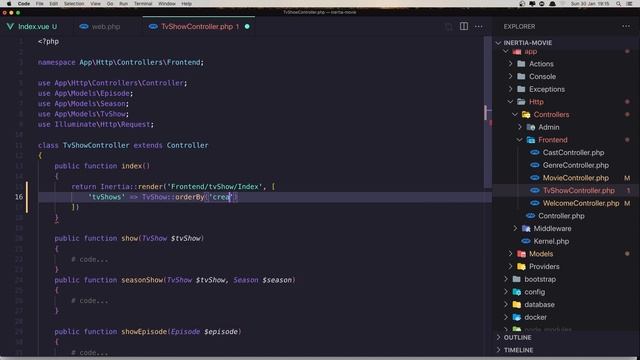640x360 pixels.
Task: Open macOS Control Center icon
Action: coord(629,4)
